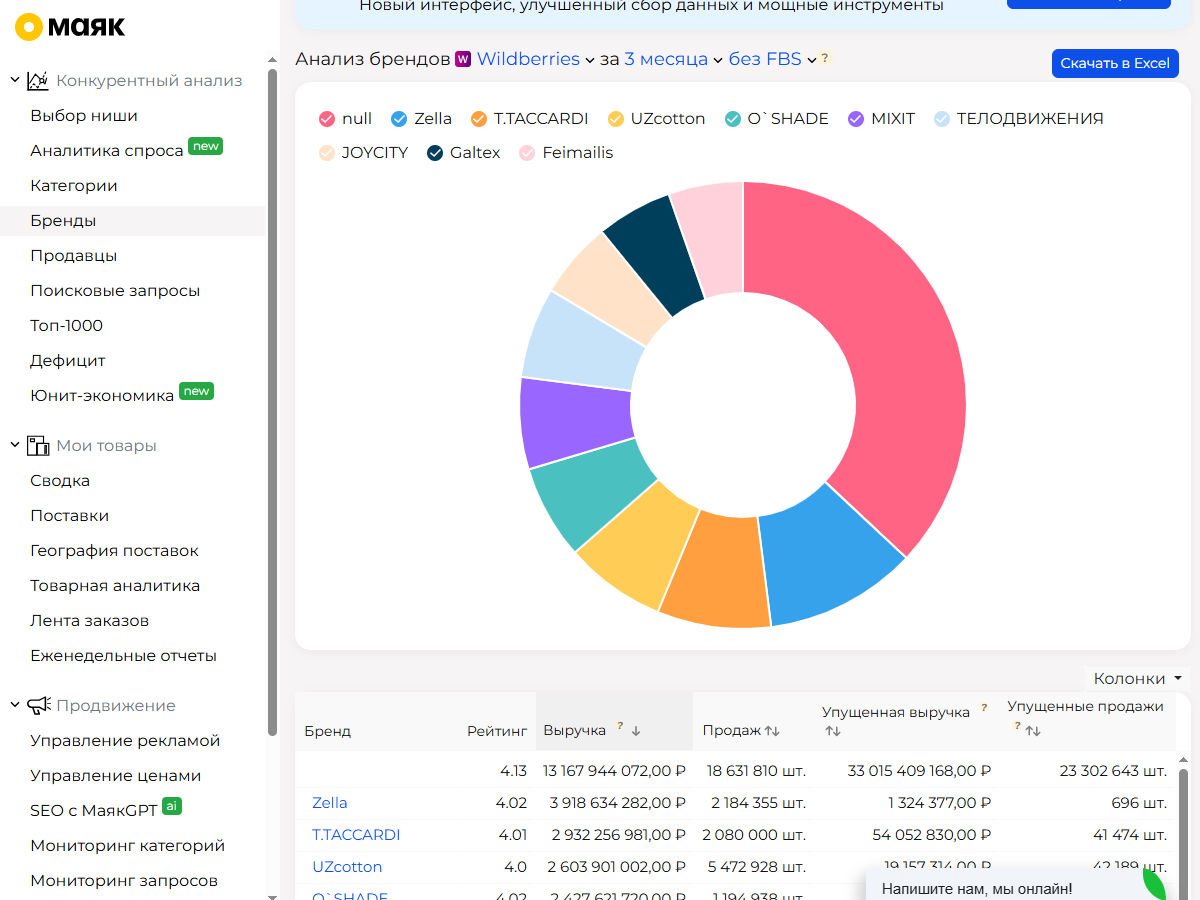Open Продавцы in the sidebar menu

(74, 255)
